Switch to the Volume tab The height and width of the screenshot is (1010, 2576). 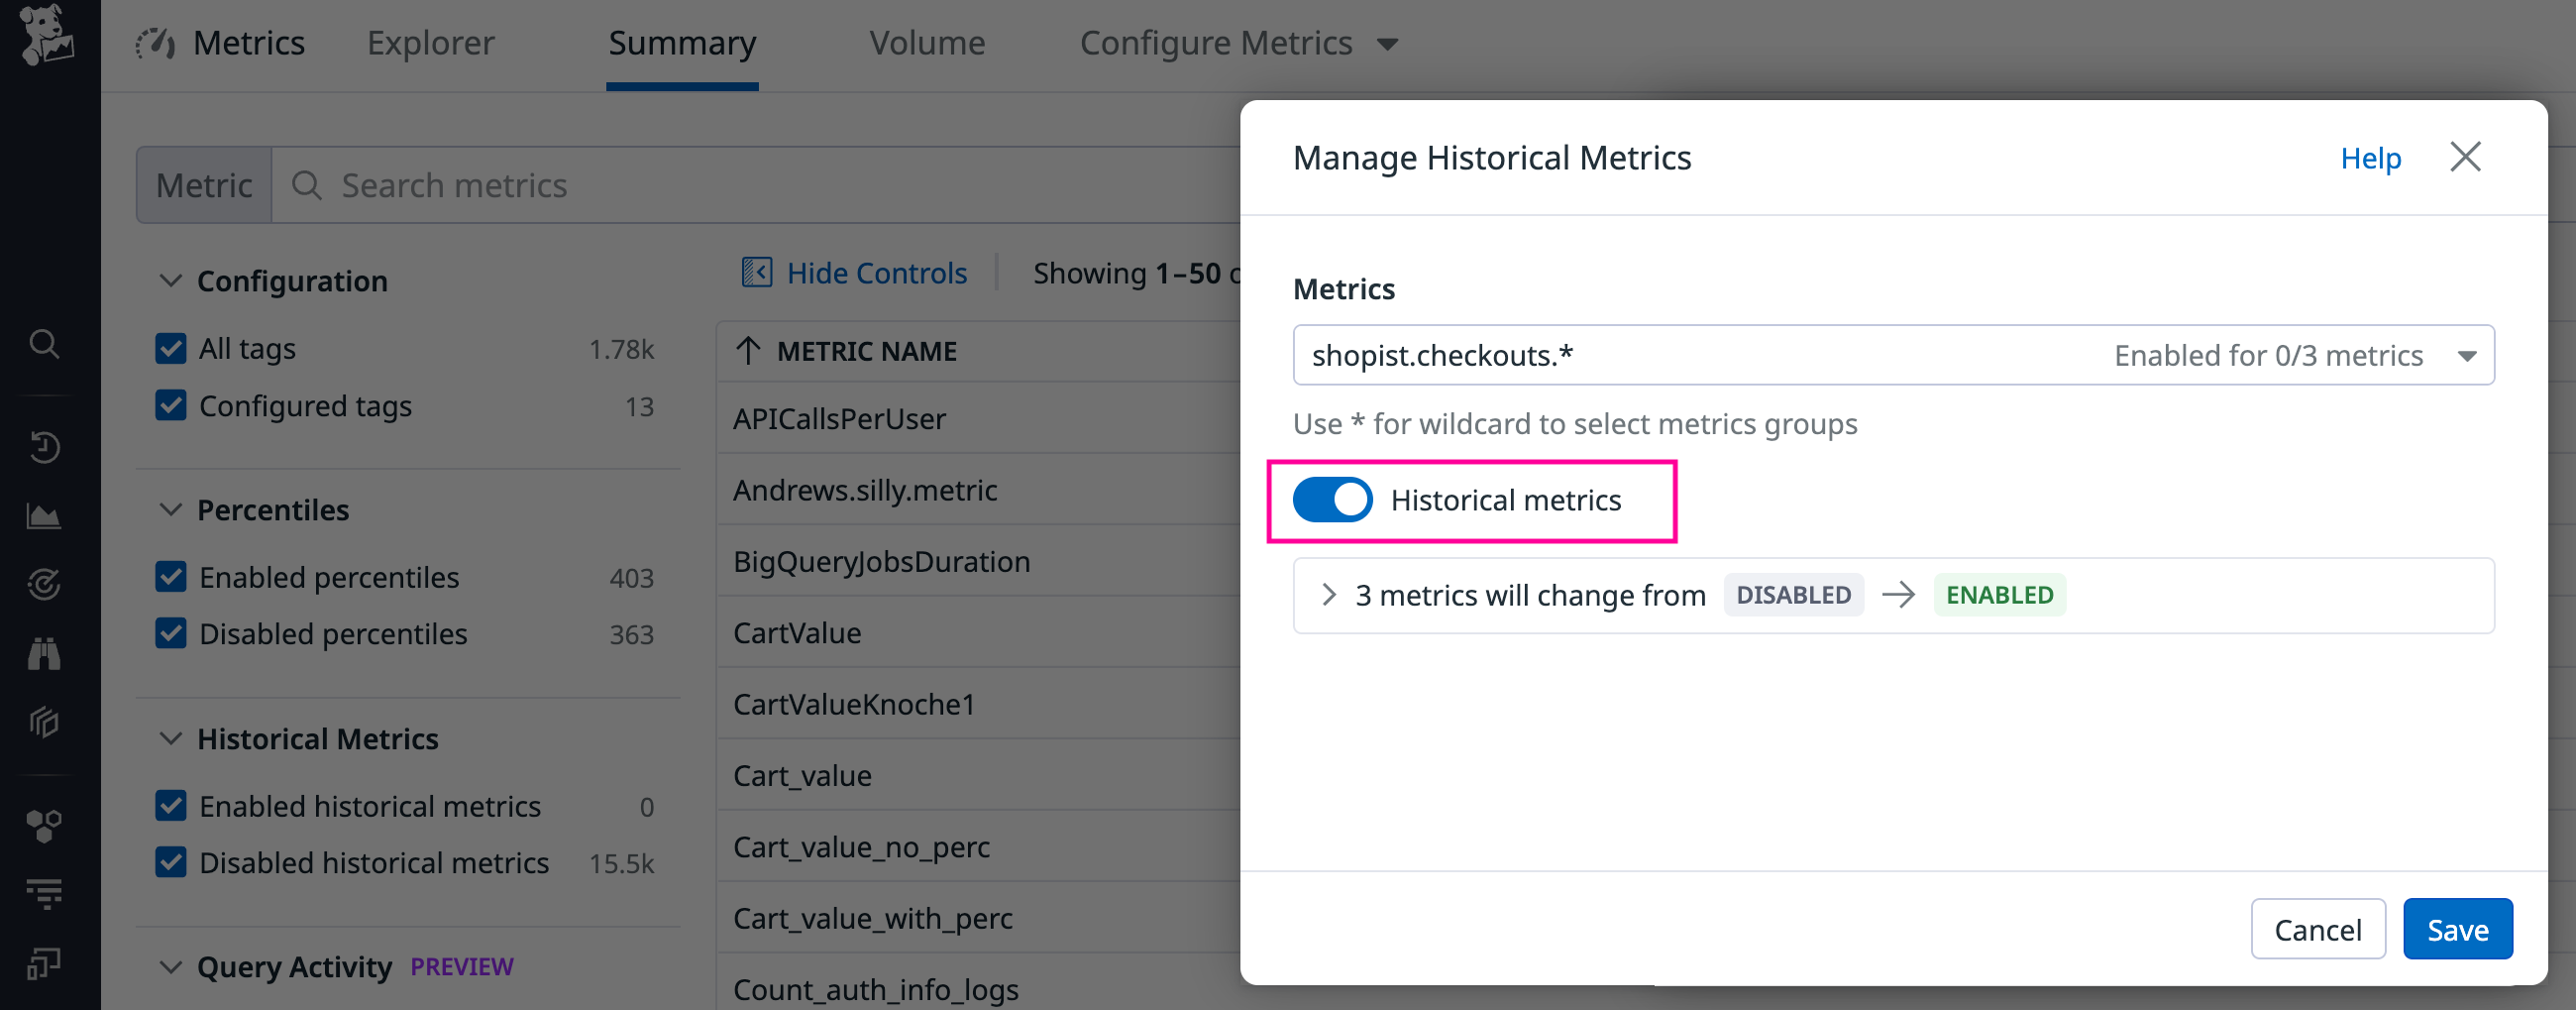pos(926,43)
